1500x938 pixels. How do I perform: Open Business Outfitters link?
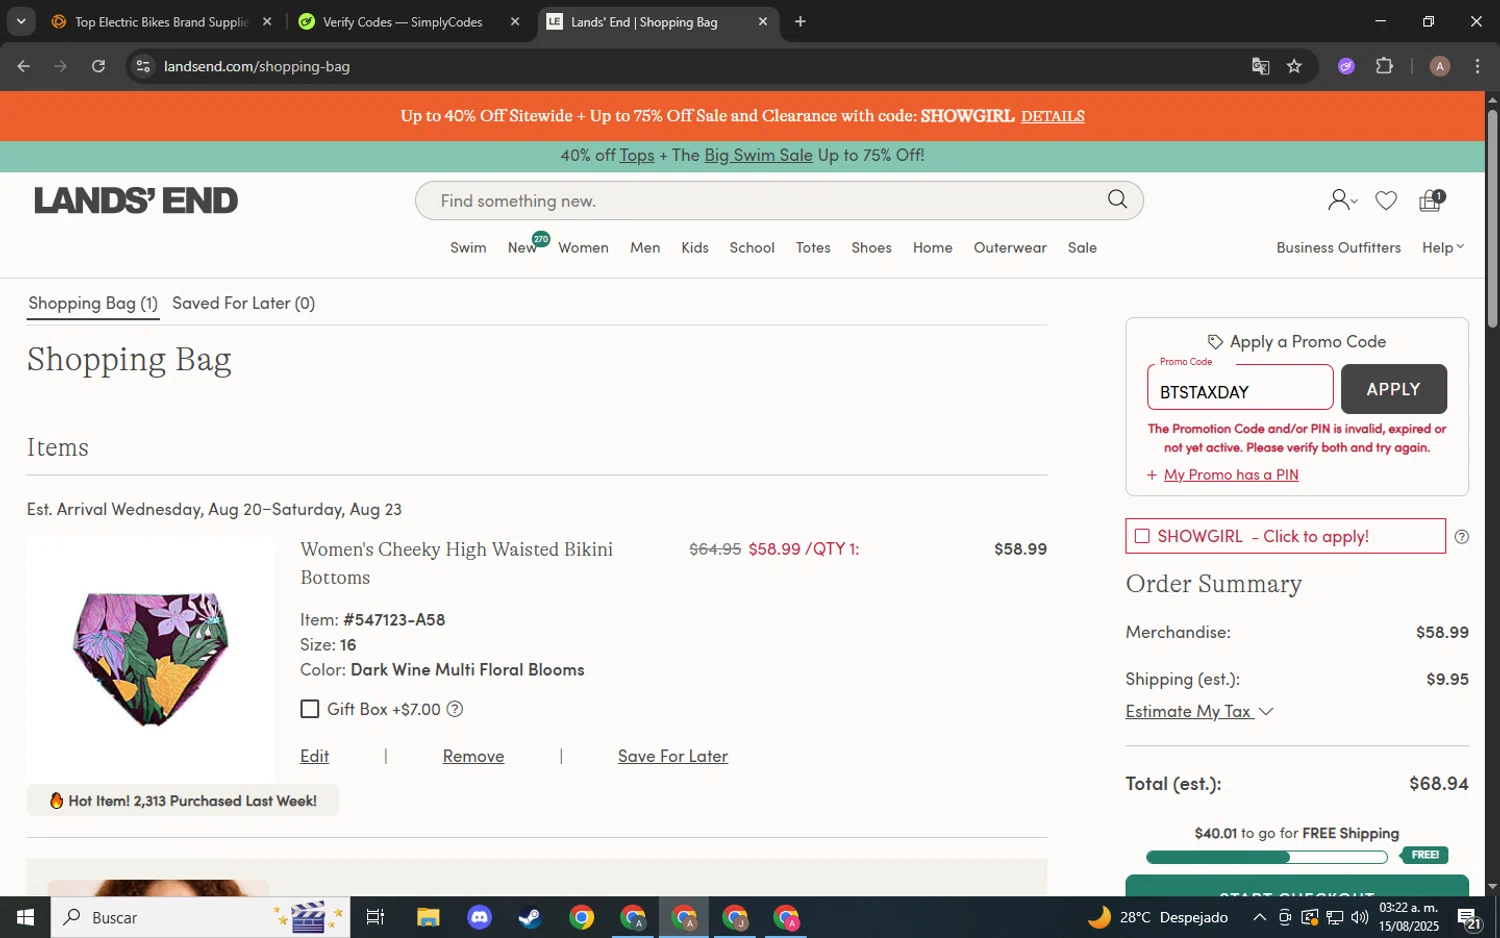tap(1338, 247)
